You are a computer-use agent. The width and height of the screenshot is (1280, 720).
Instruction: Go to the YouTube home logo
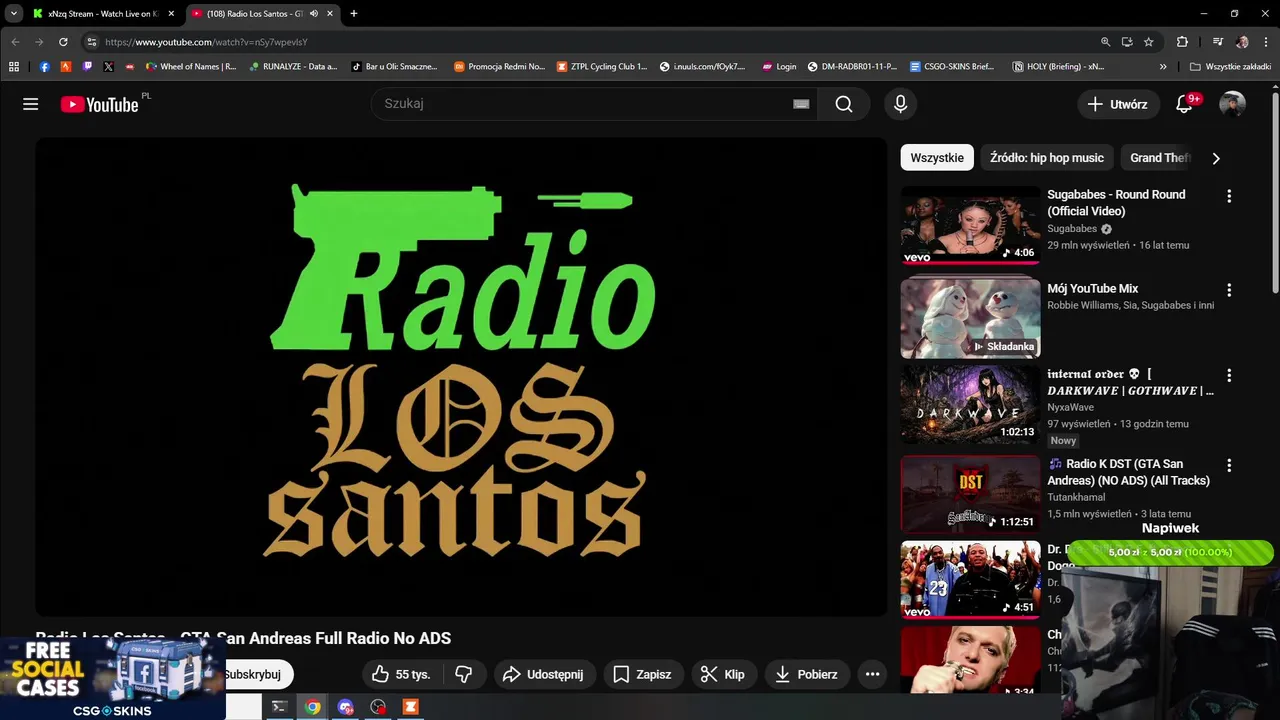coord(100,104)
